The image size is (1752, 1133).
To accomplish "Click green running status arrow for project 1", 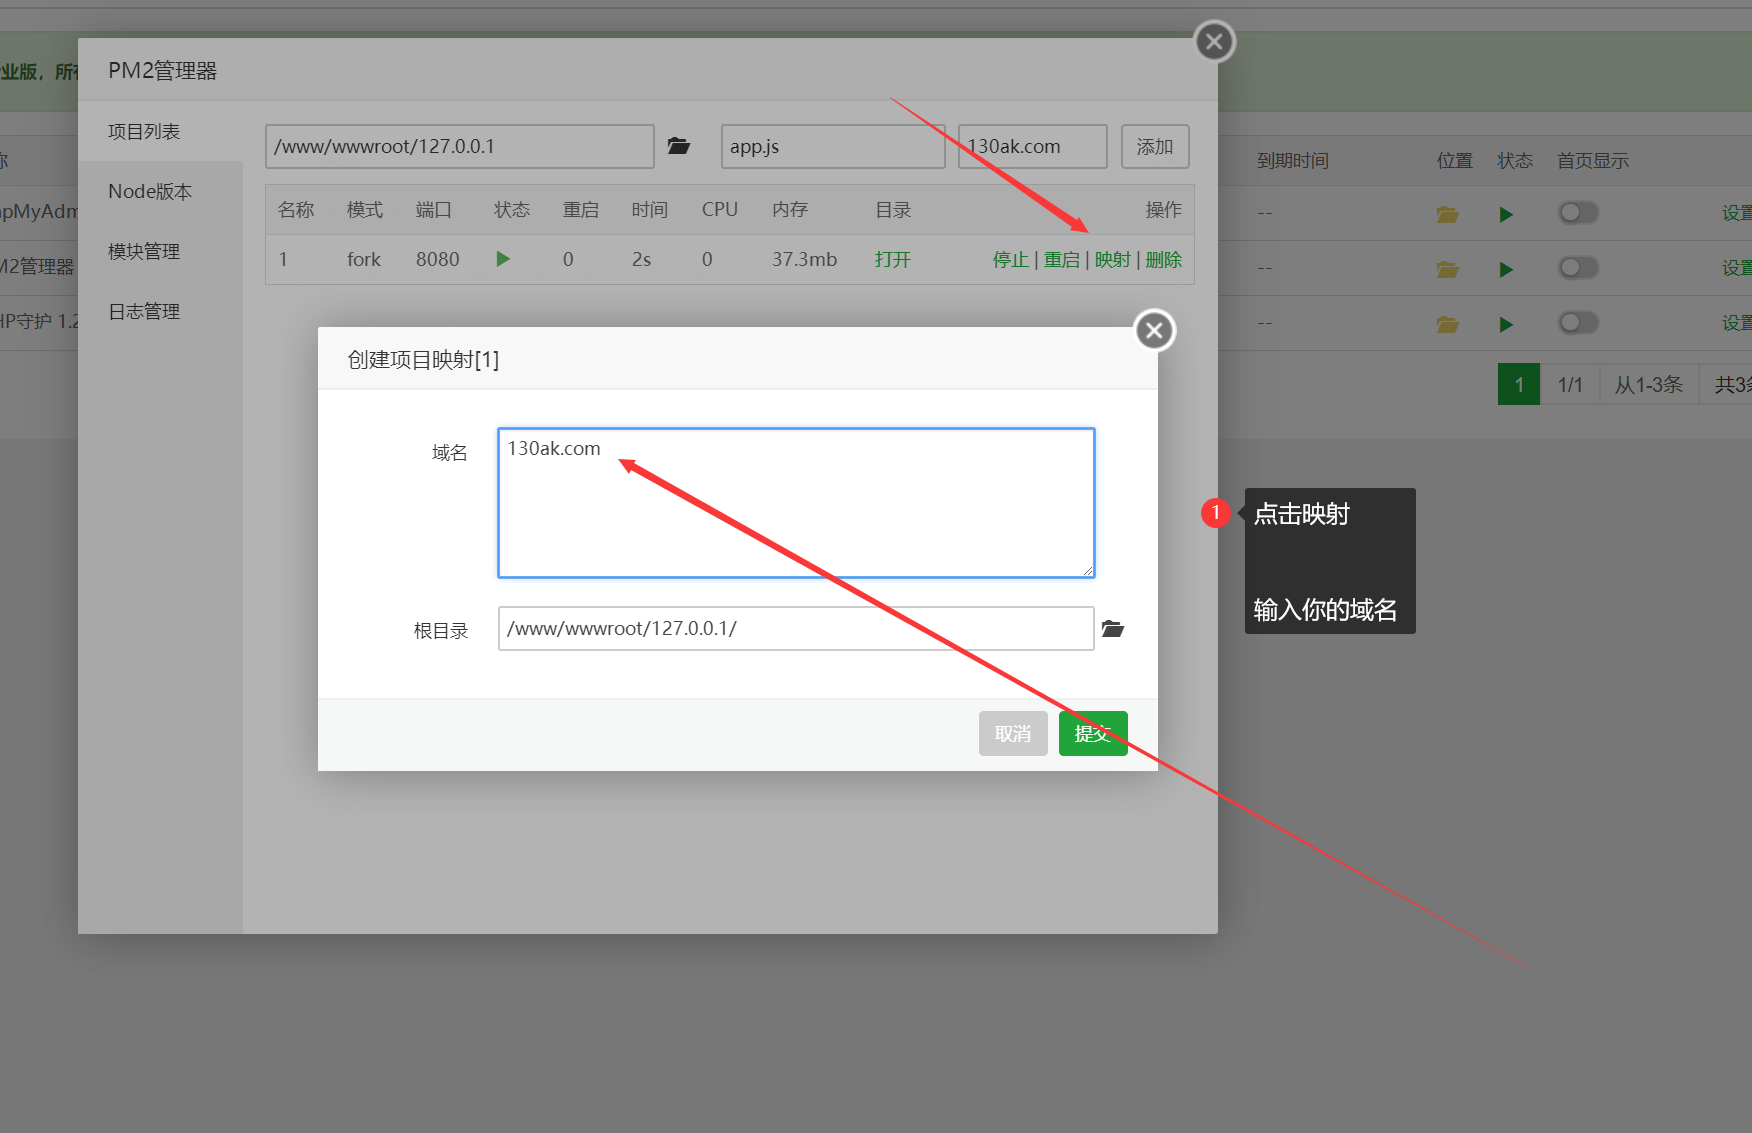I will [503, 259].
